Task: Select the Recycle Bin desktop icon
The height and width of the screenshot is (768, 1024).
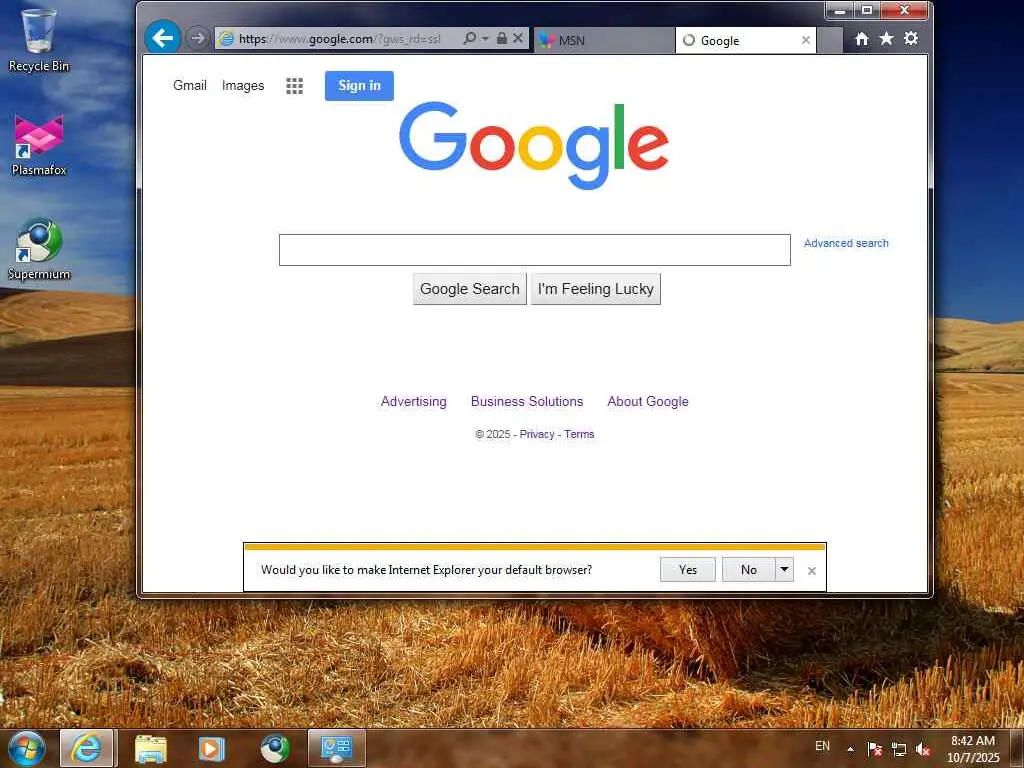Action: (x=39, y=40)
